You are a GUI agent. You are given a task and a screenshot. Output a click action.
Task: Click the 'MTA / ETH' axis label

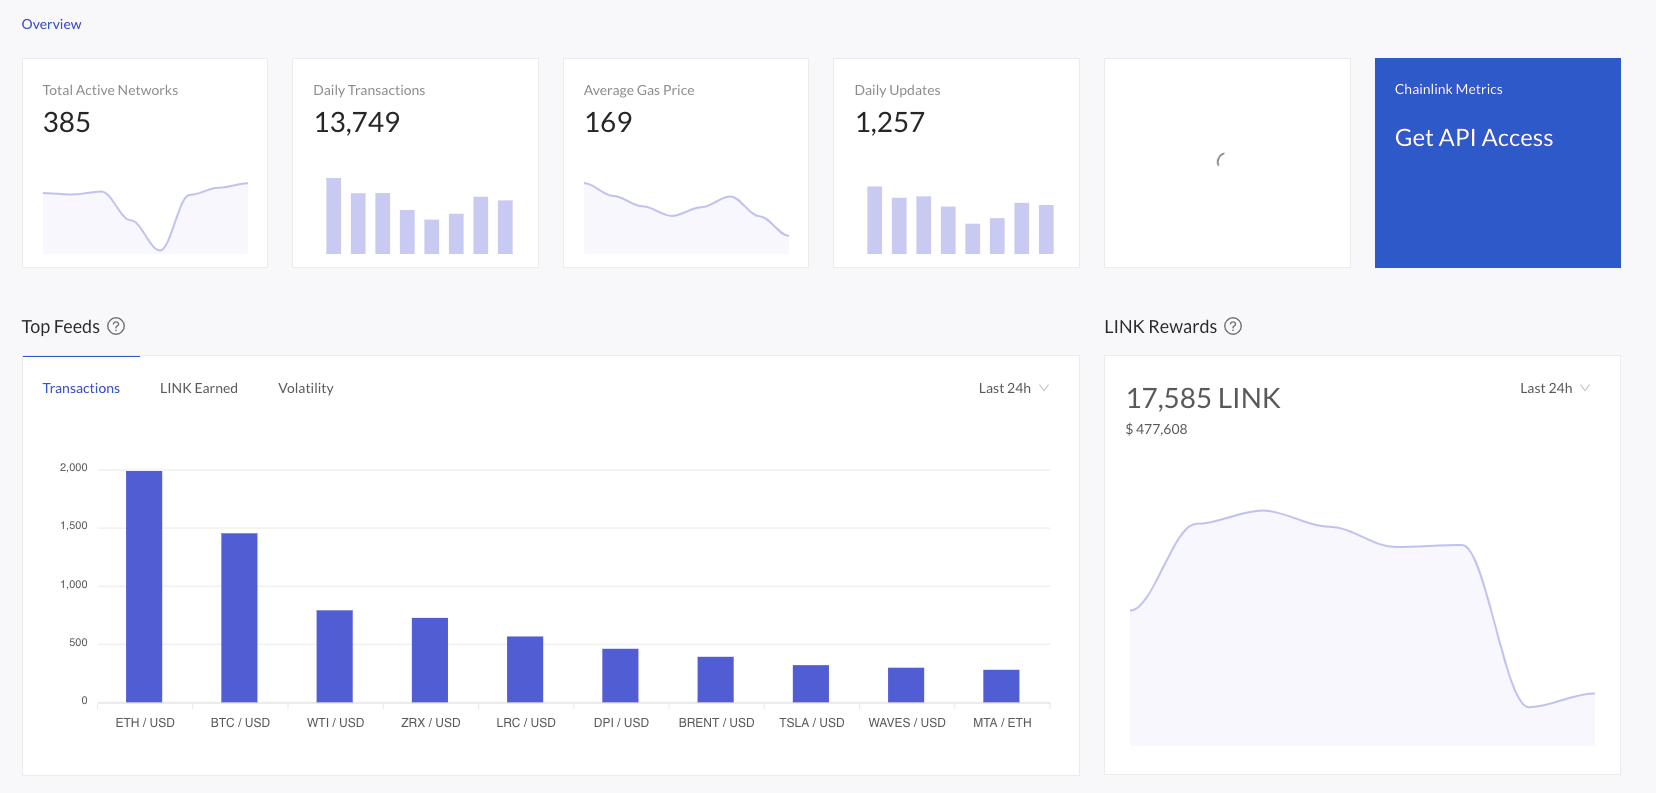(x=1002, y=723)
